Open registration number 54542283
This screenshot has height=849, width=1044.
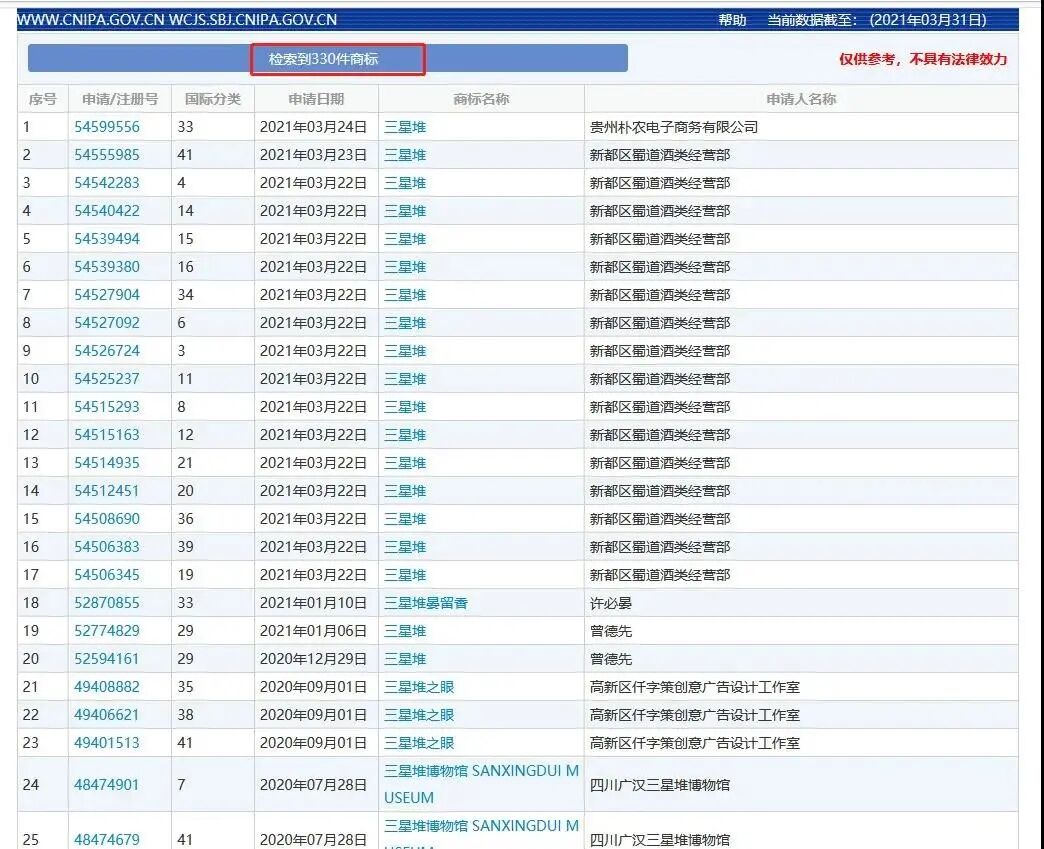pos(107,182)
